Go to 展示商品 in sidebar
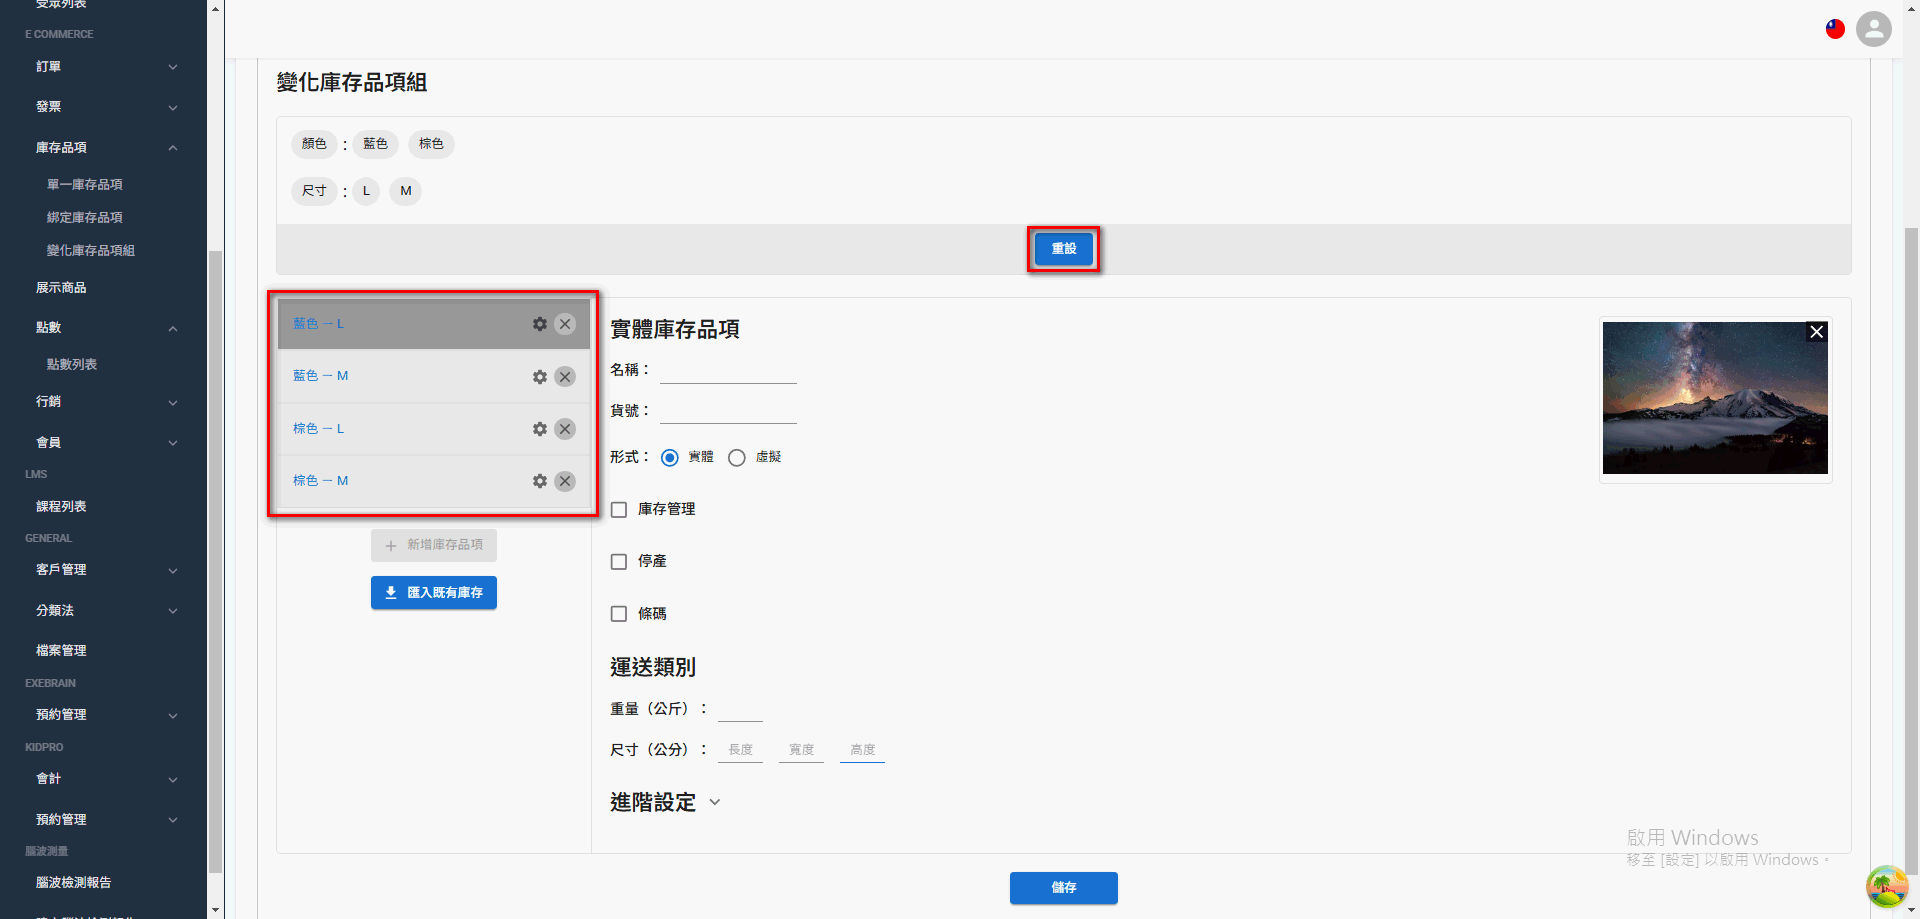Screen dimensions: 1920x919 (x=61, y=288)
